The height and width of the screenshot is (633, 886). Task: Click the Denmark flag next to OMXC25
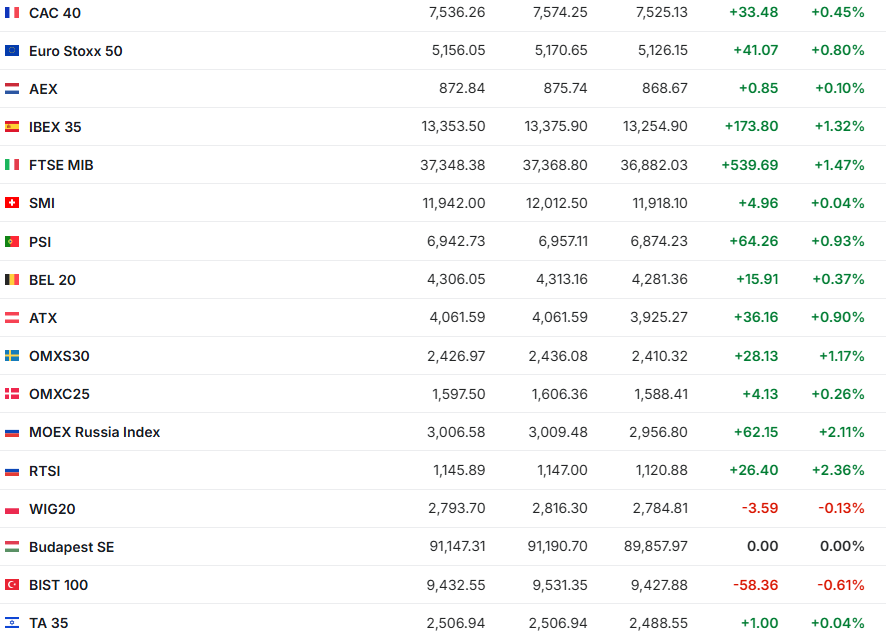12,394
